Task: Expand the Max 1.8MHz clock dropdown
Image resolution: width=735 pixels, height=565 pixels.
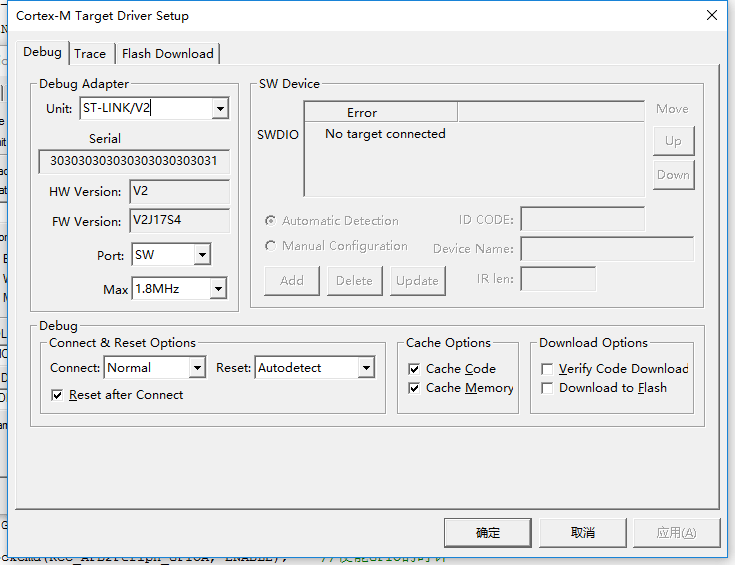Action: coord(217,289)
